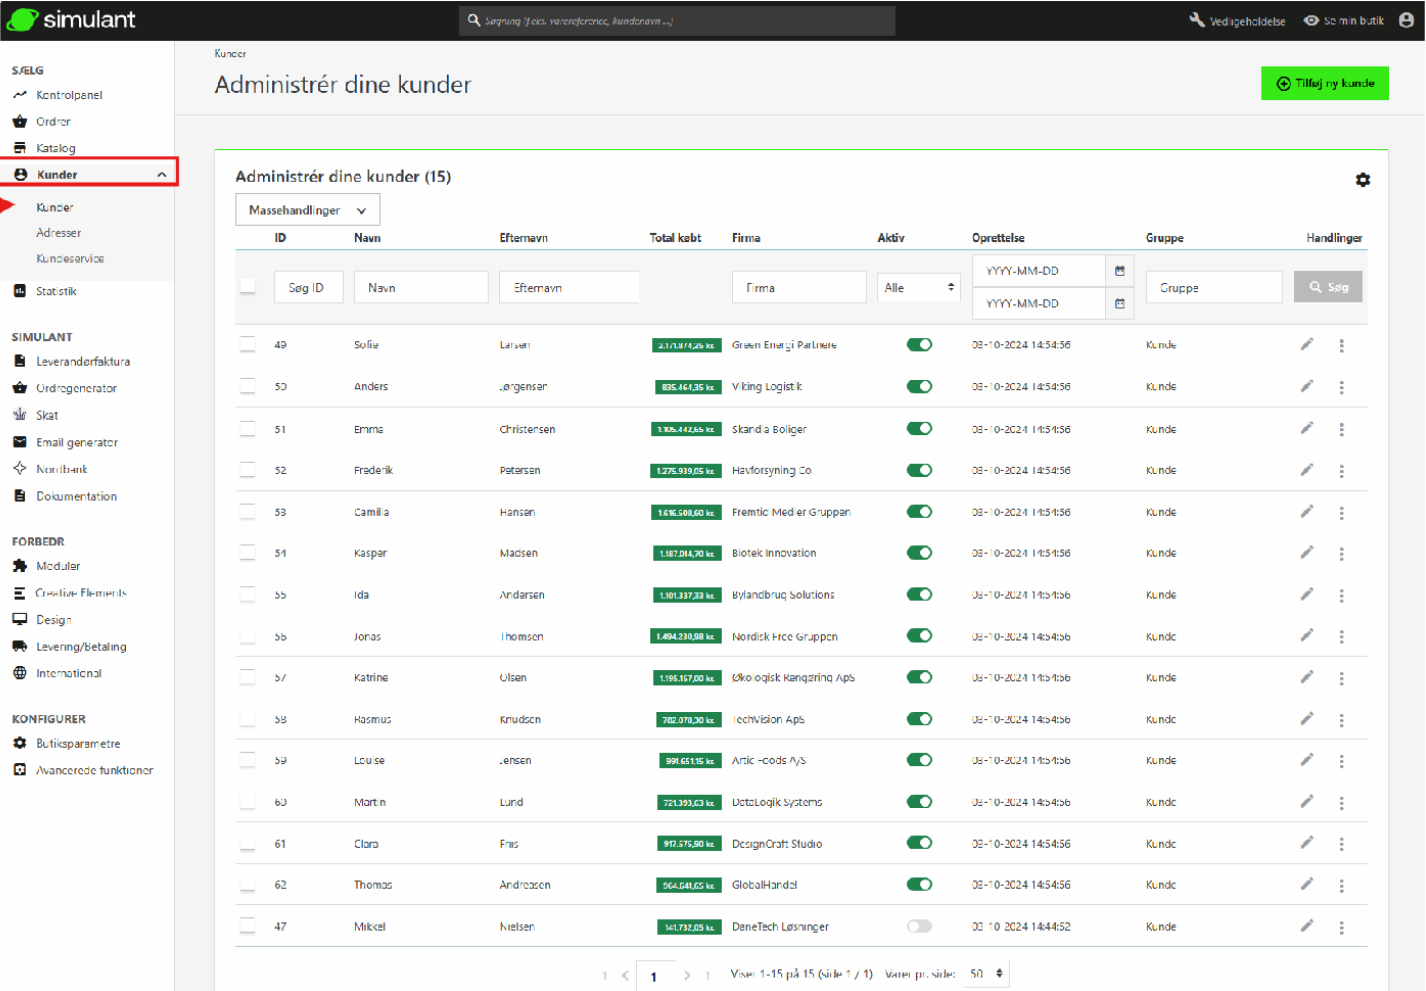
Task: Open Adresser in the sidebar submenu
Action: (x=59, y=233)
